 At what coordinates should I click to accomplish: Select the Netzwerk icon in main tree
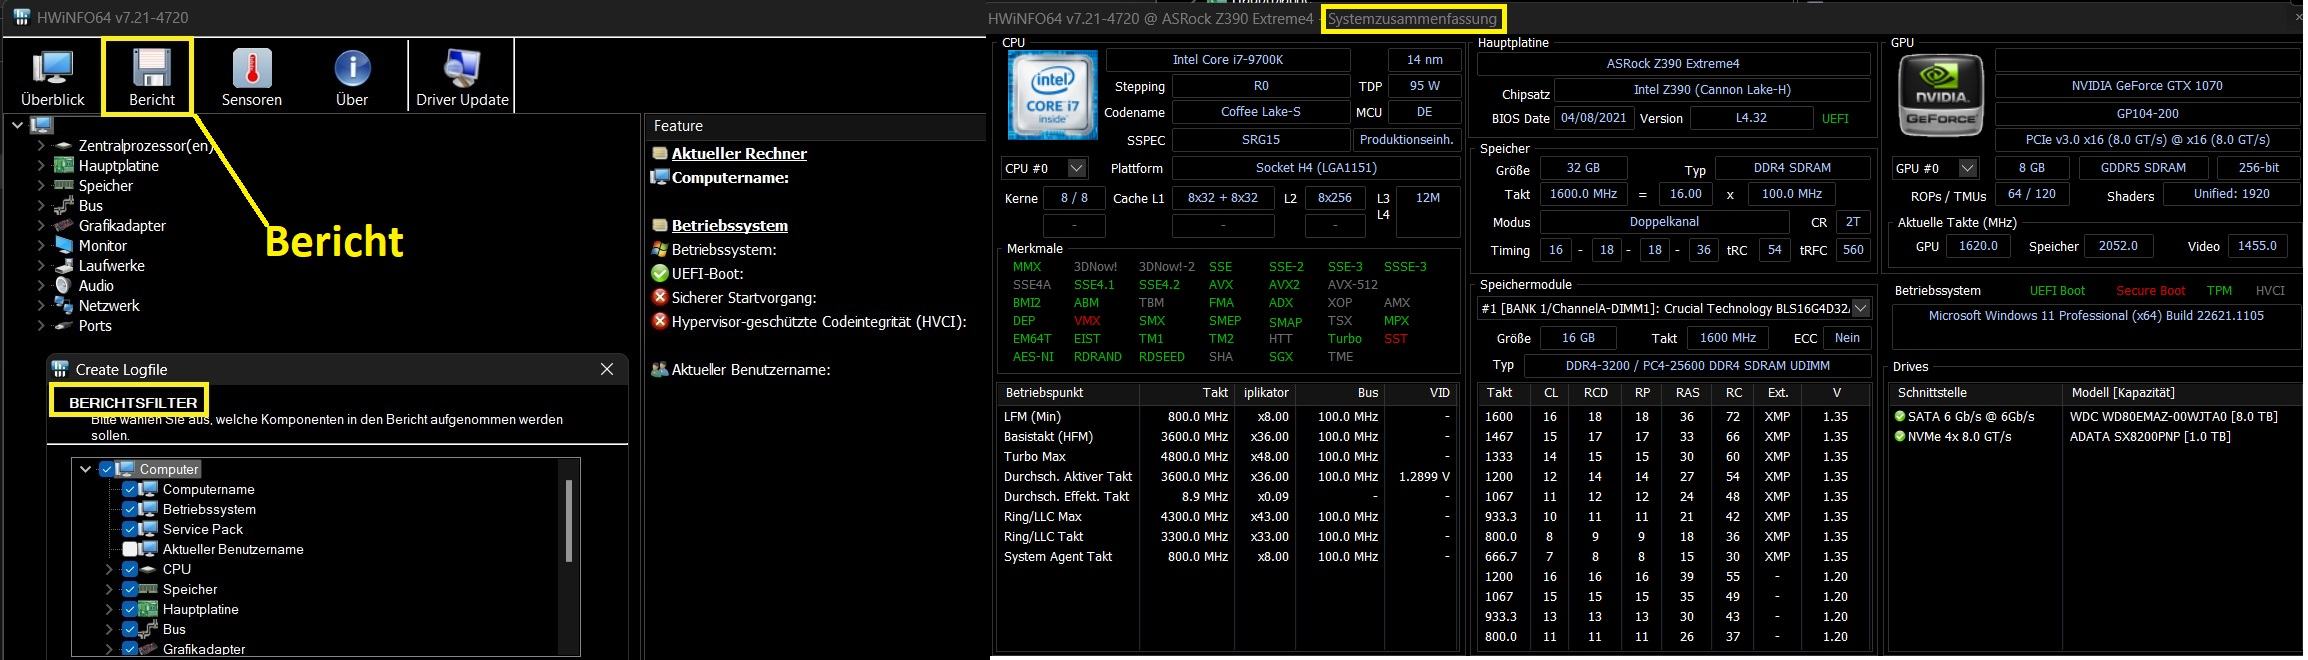point(63,306)
